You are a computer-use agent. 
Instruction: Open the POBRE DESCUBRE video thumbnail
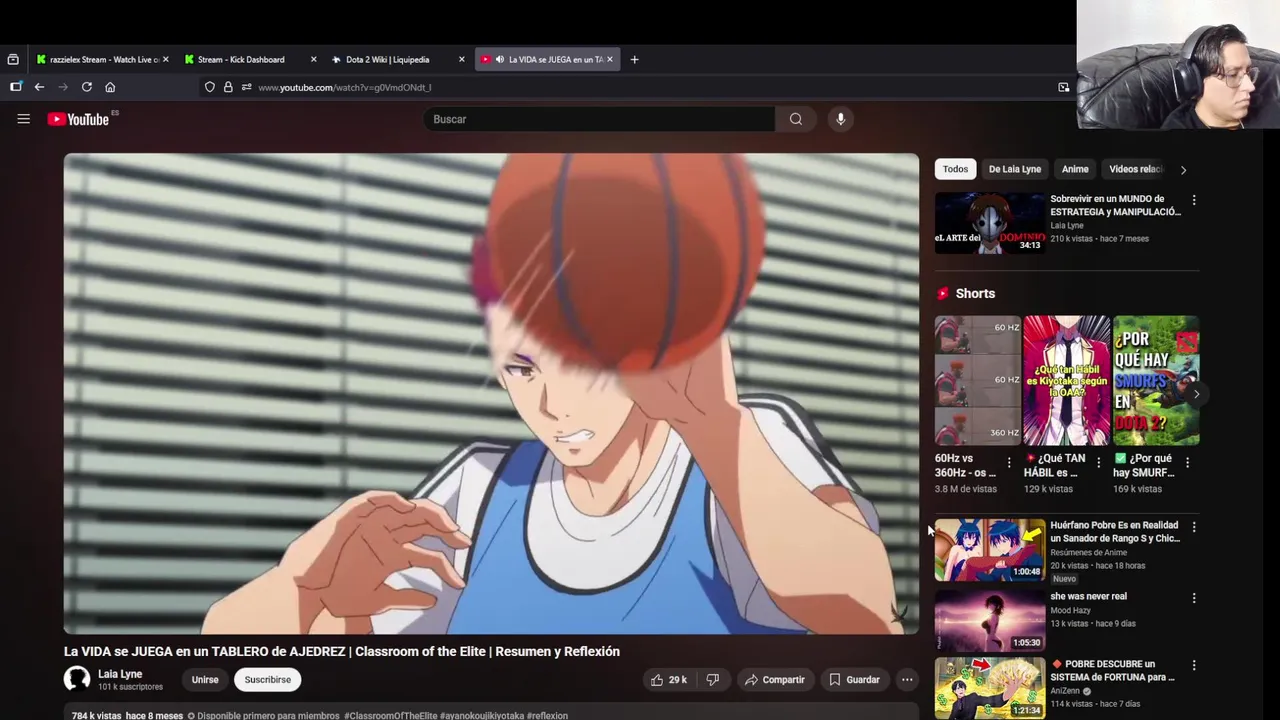(x=989, y=688)
